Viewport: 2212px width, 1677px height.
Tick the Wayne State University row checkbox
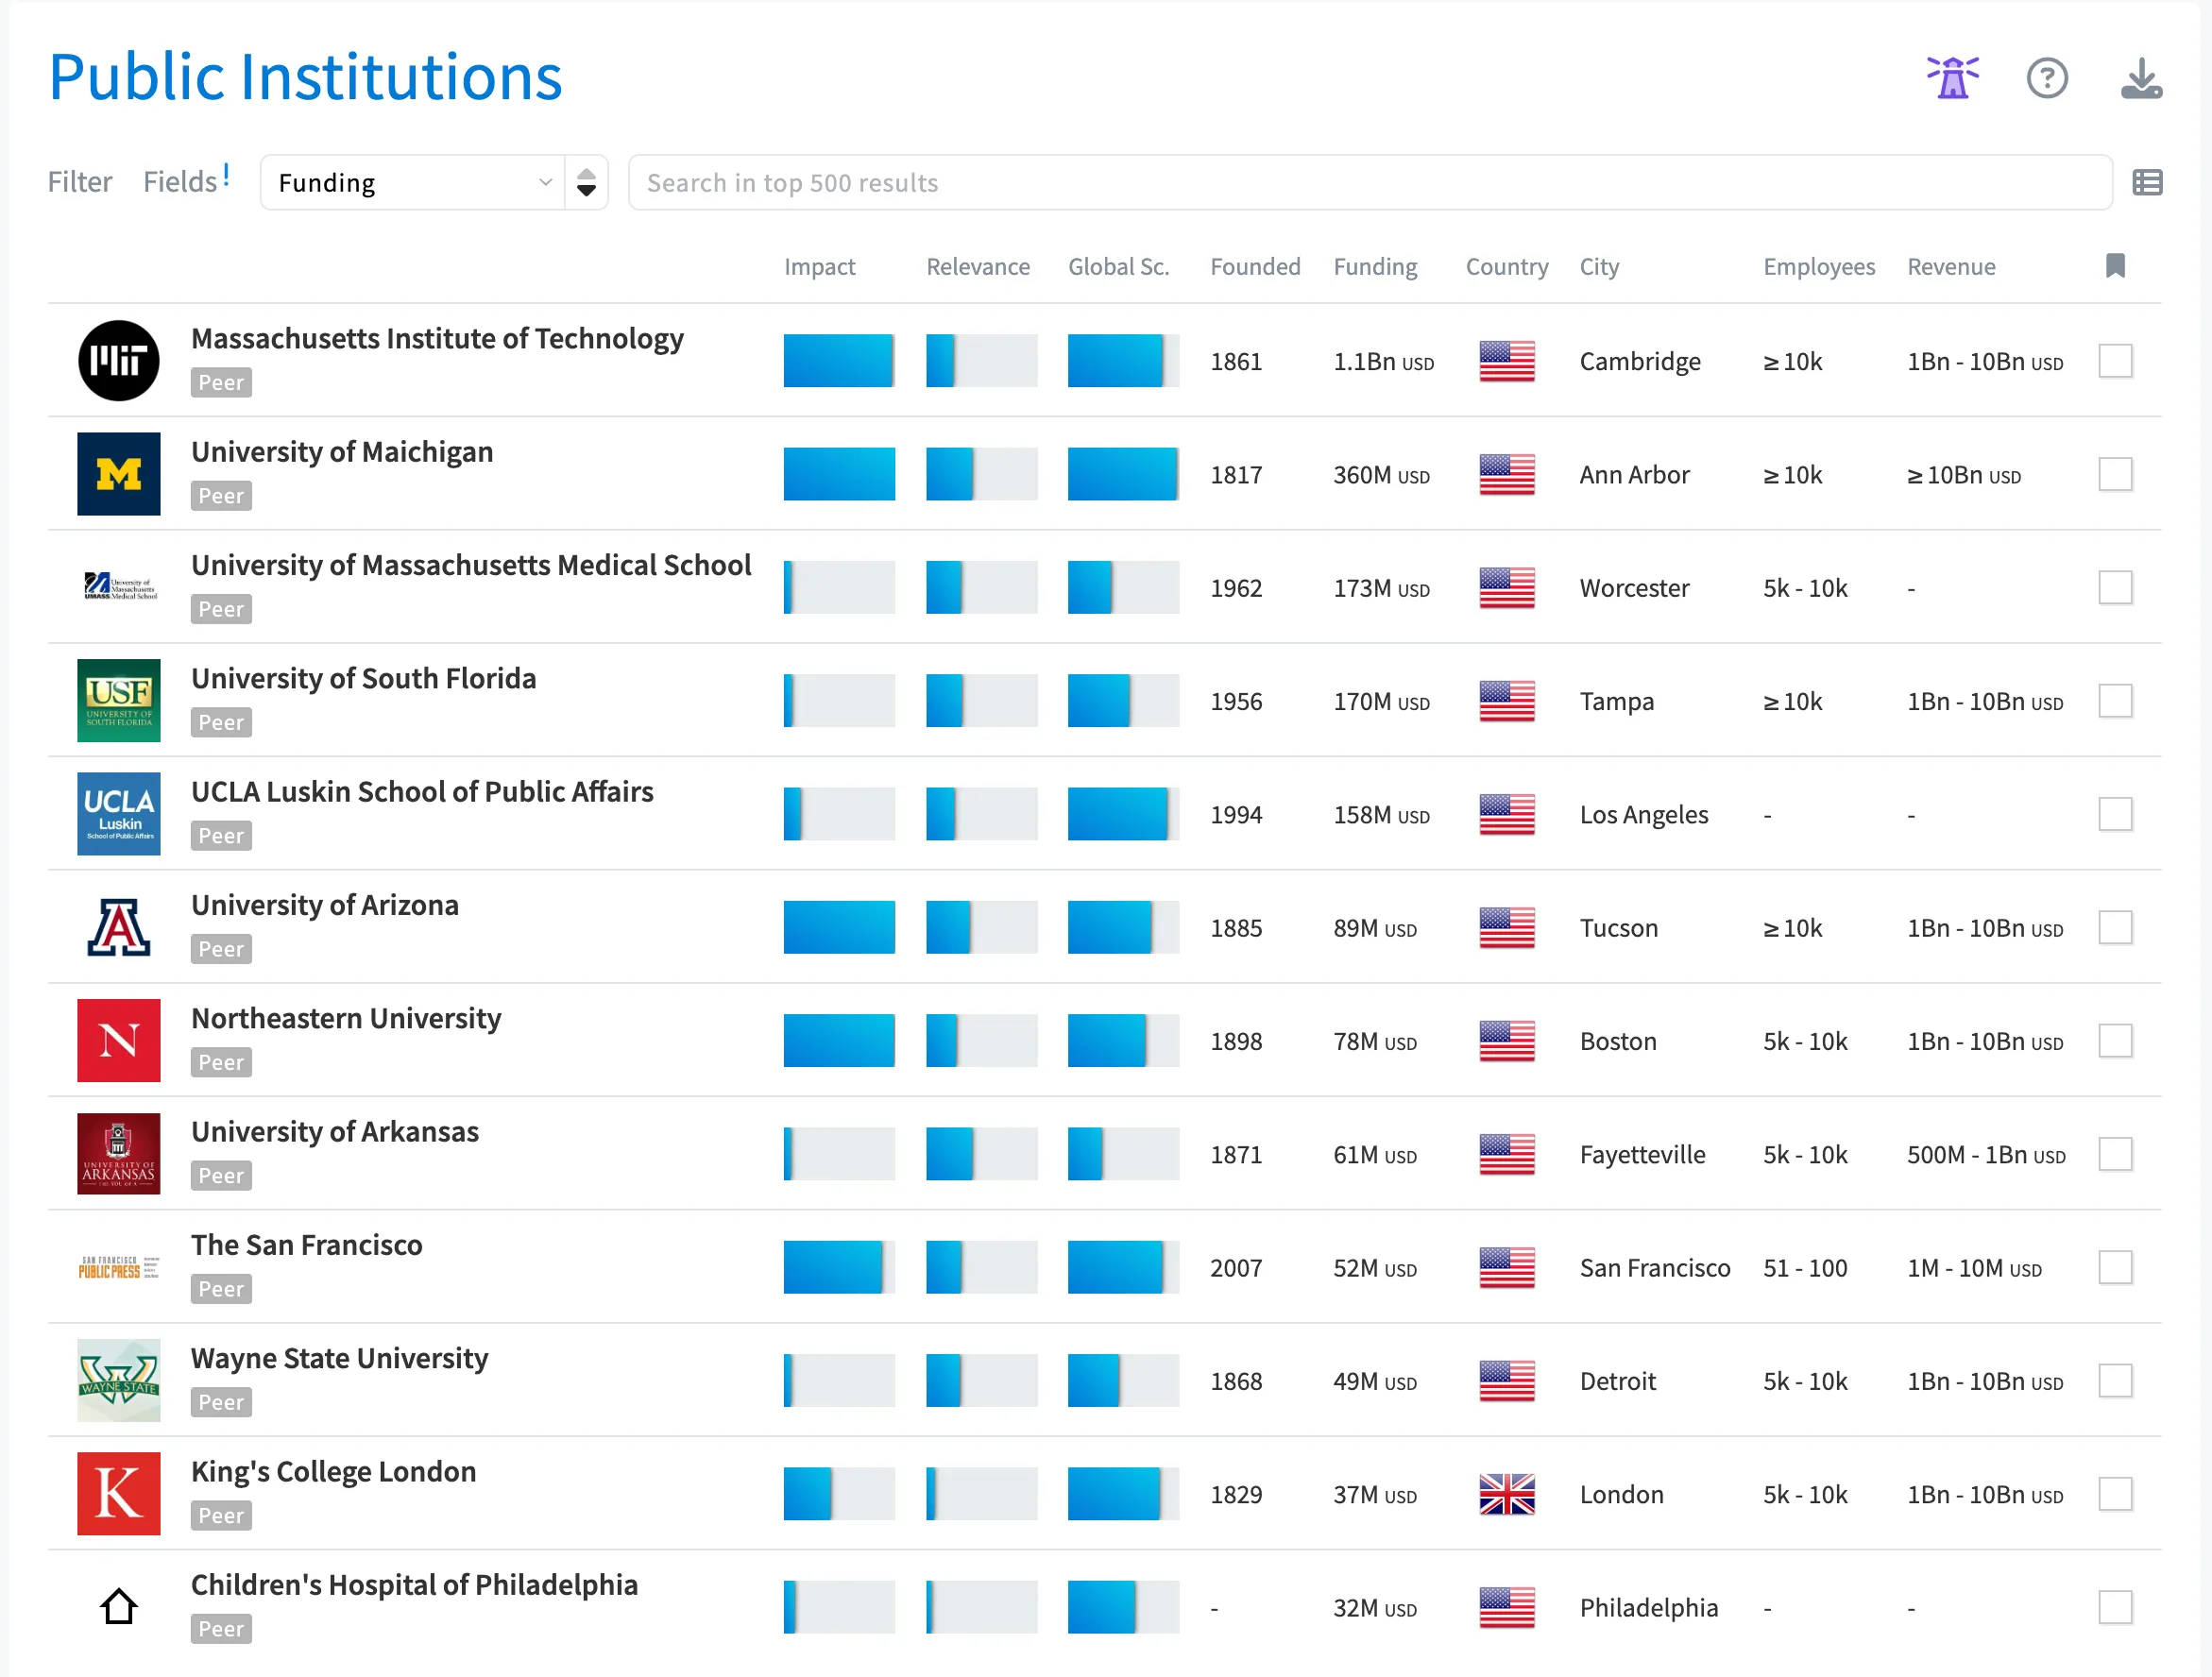click(2114, 1380)
